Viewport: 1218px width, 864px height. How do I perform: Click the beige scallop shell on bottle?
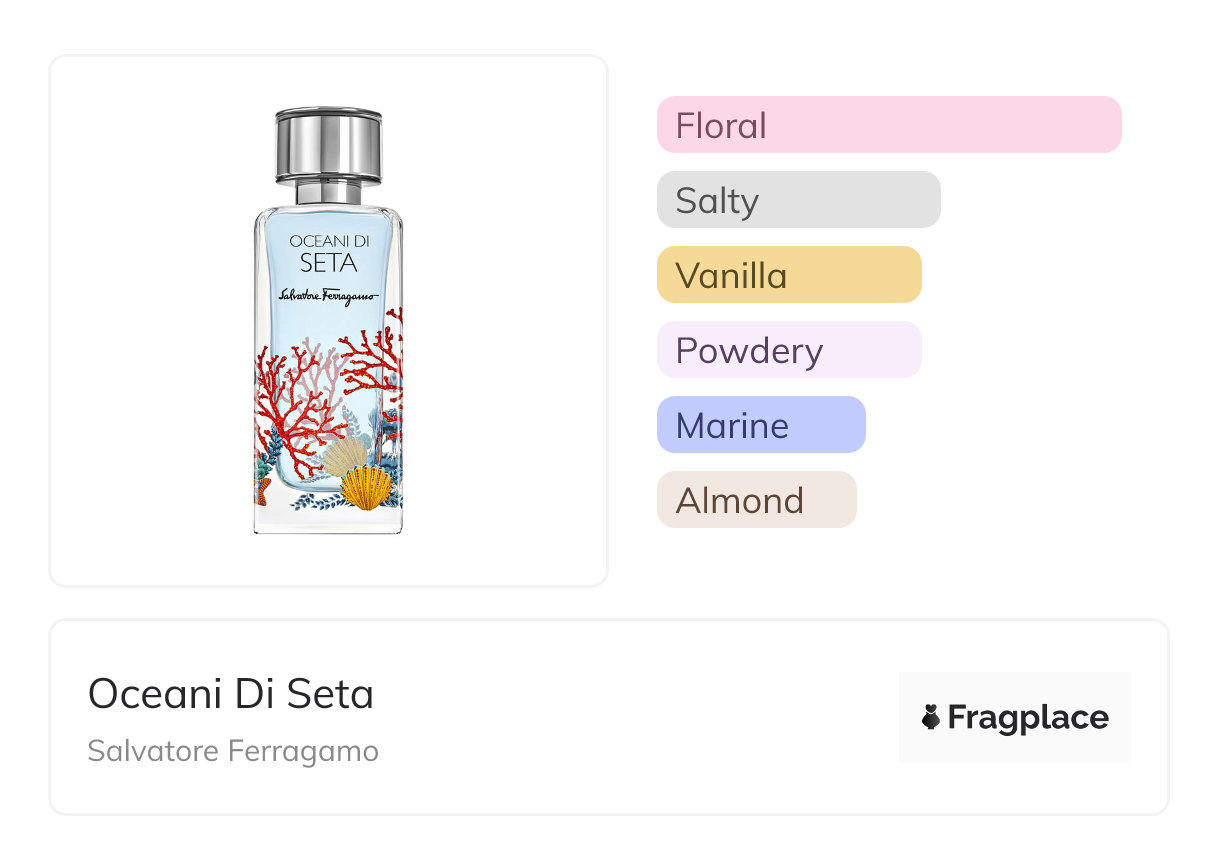tap(343, 456)
